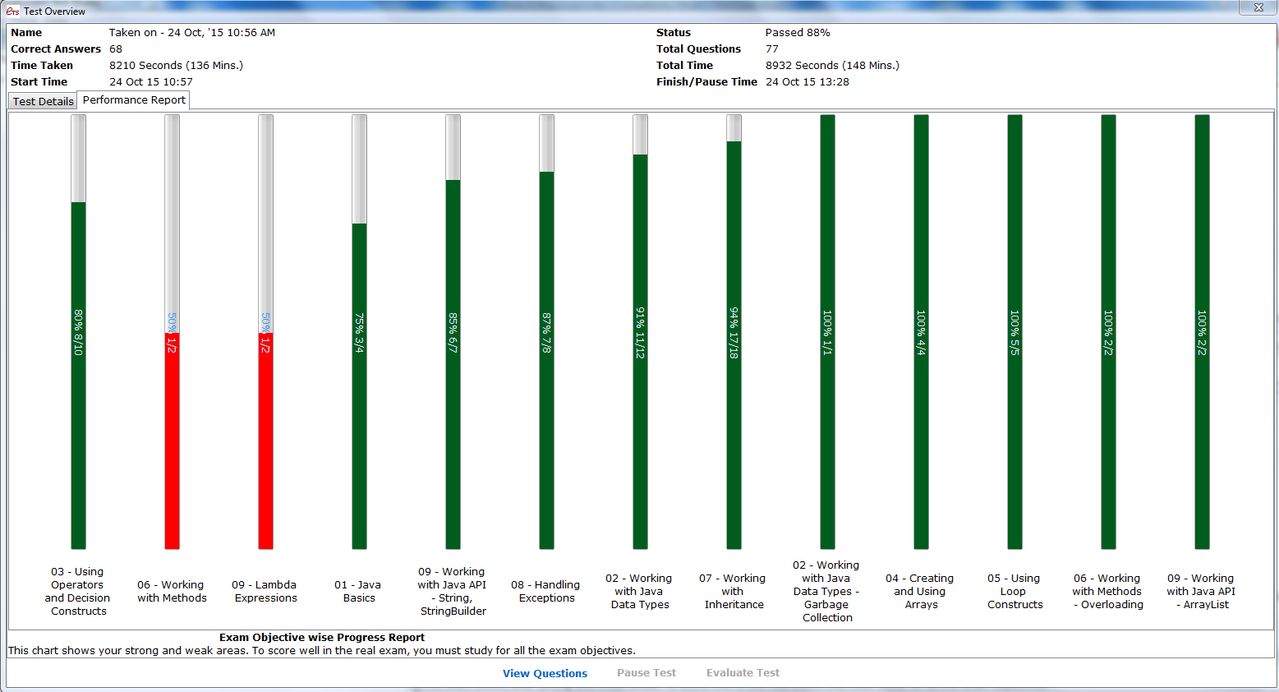Click the '8932 Seconds (148 Mins.)' total time value
Screen dimensions: 1279x692
coord(832,65)
